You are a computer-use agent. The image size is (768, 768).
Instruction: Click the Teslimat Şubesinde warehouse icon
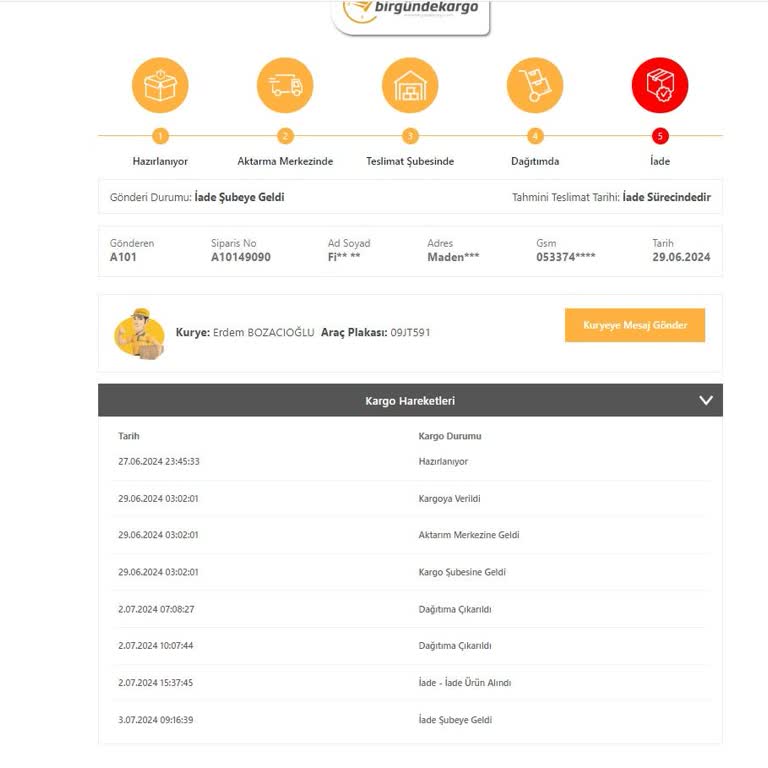410,86
